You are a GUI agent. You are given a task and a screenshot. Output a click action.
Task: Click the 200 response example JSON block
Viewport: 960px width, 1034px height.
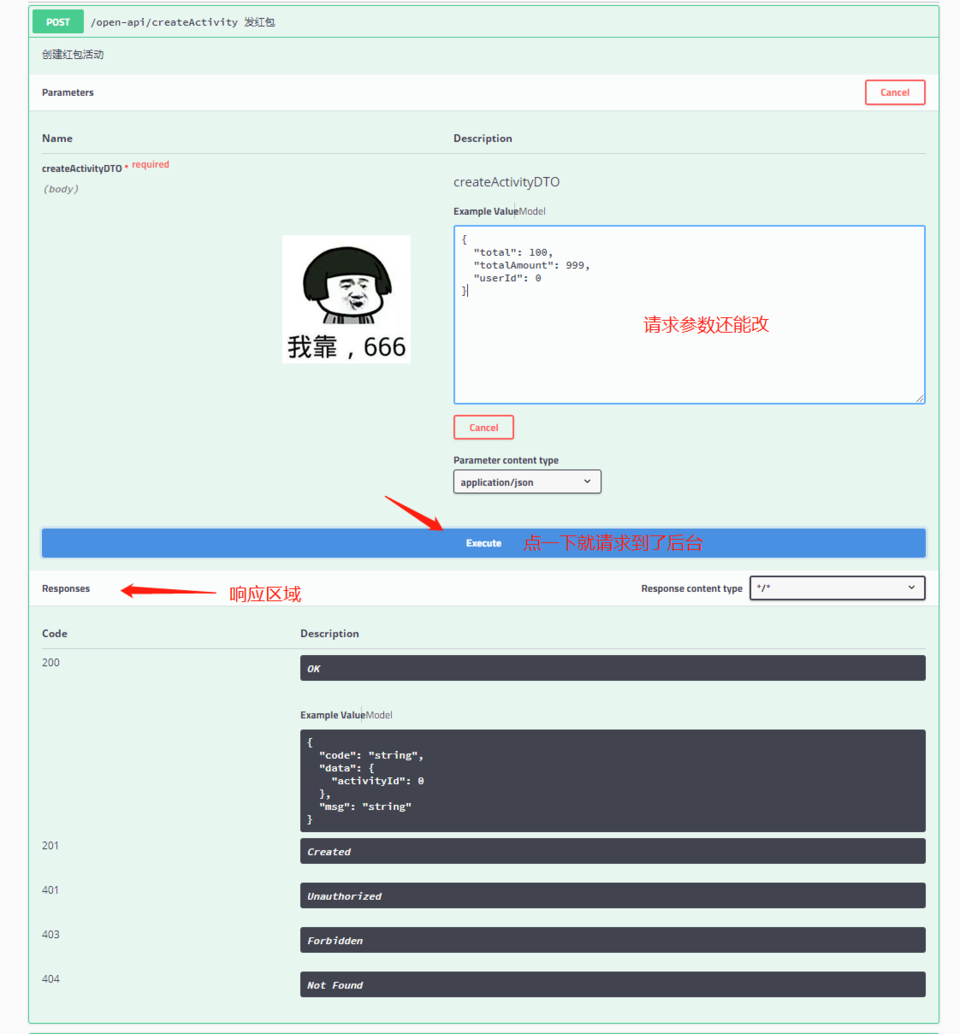[613, 781]
